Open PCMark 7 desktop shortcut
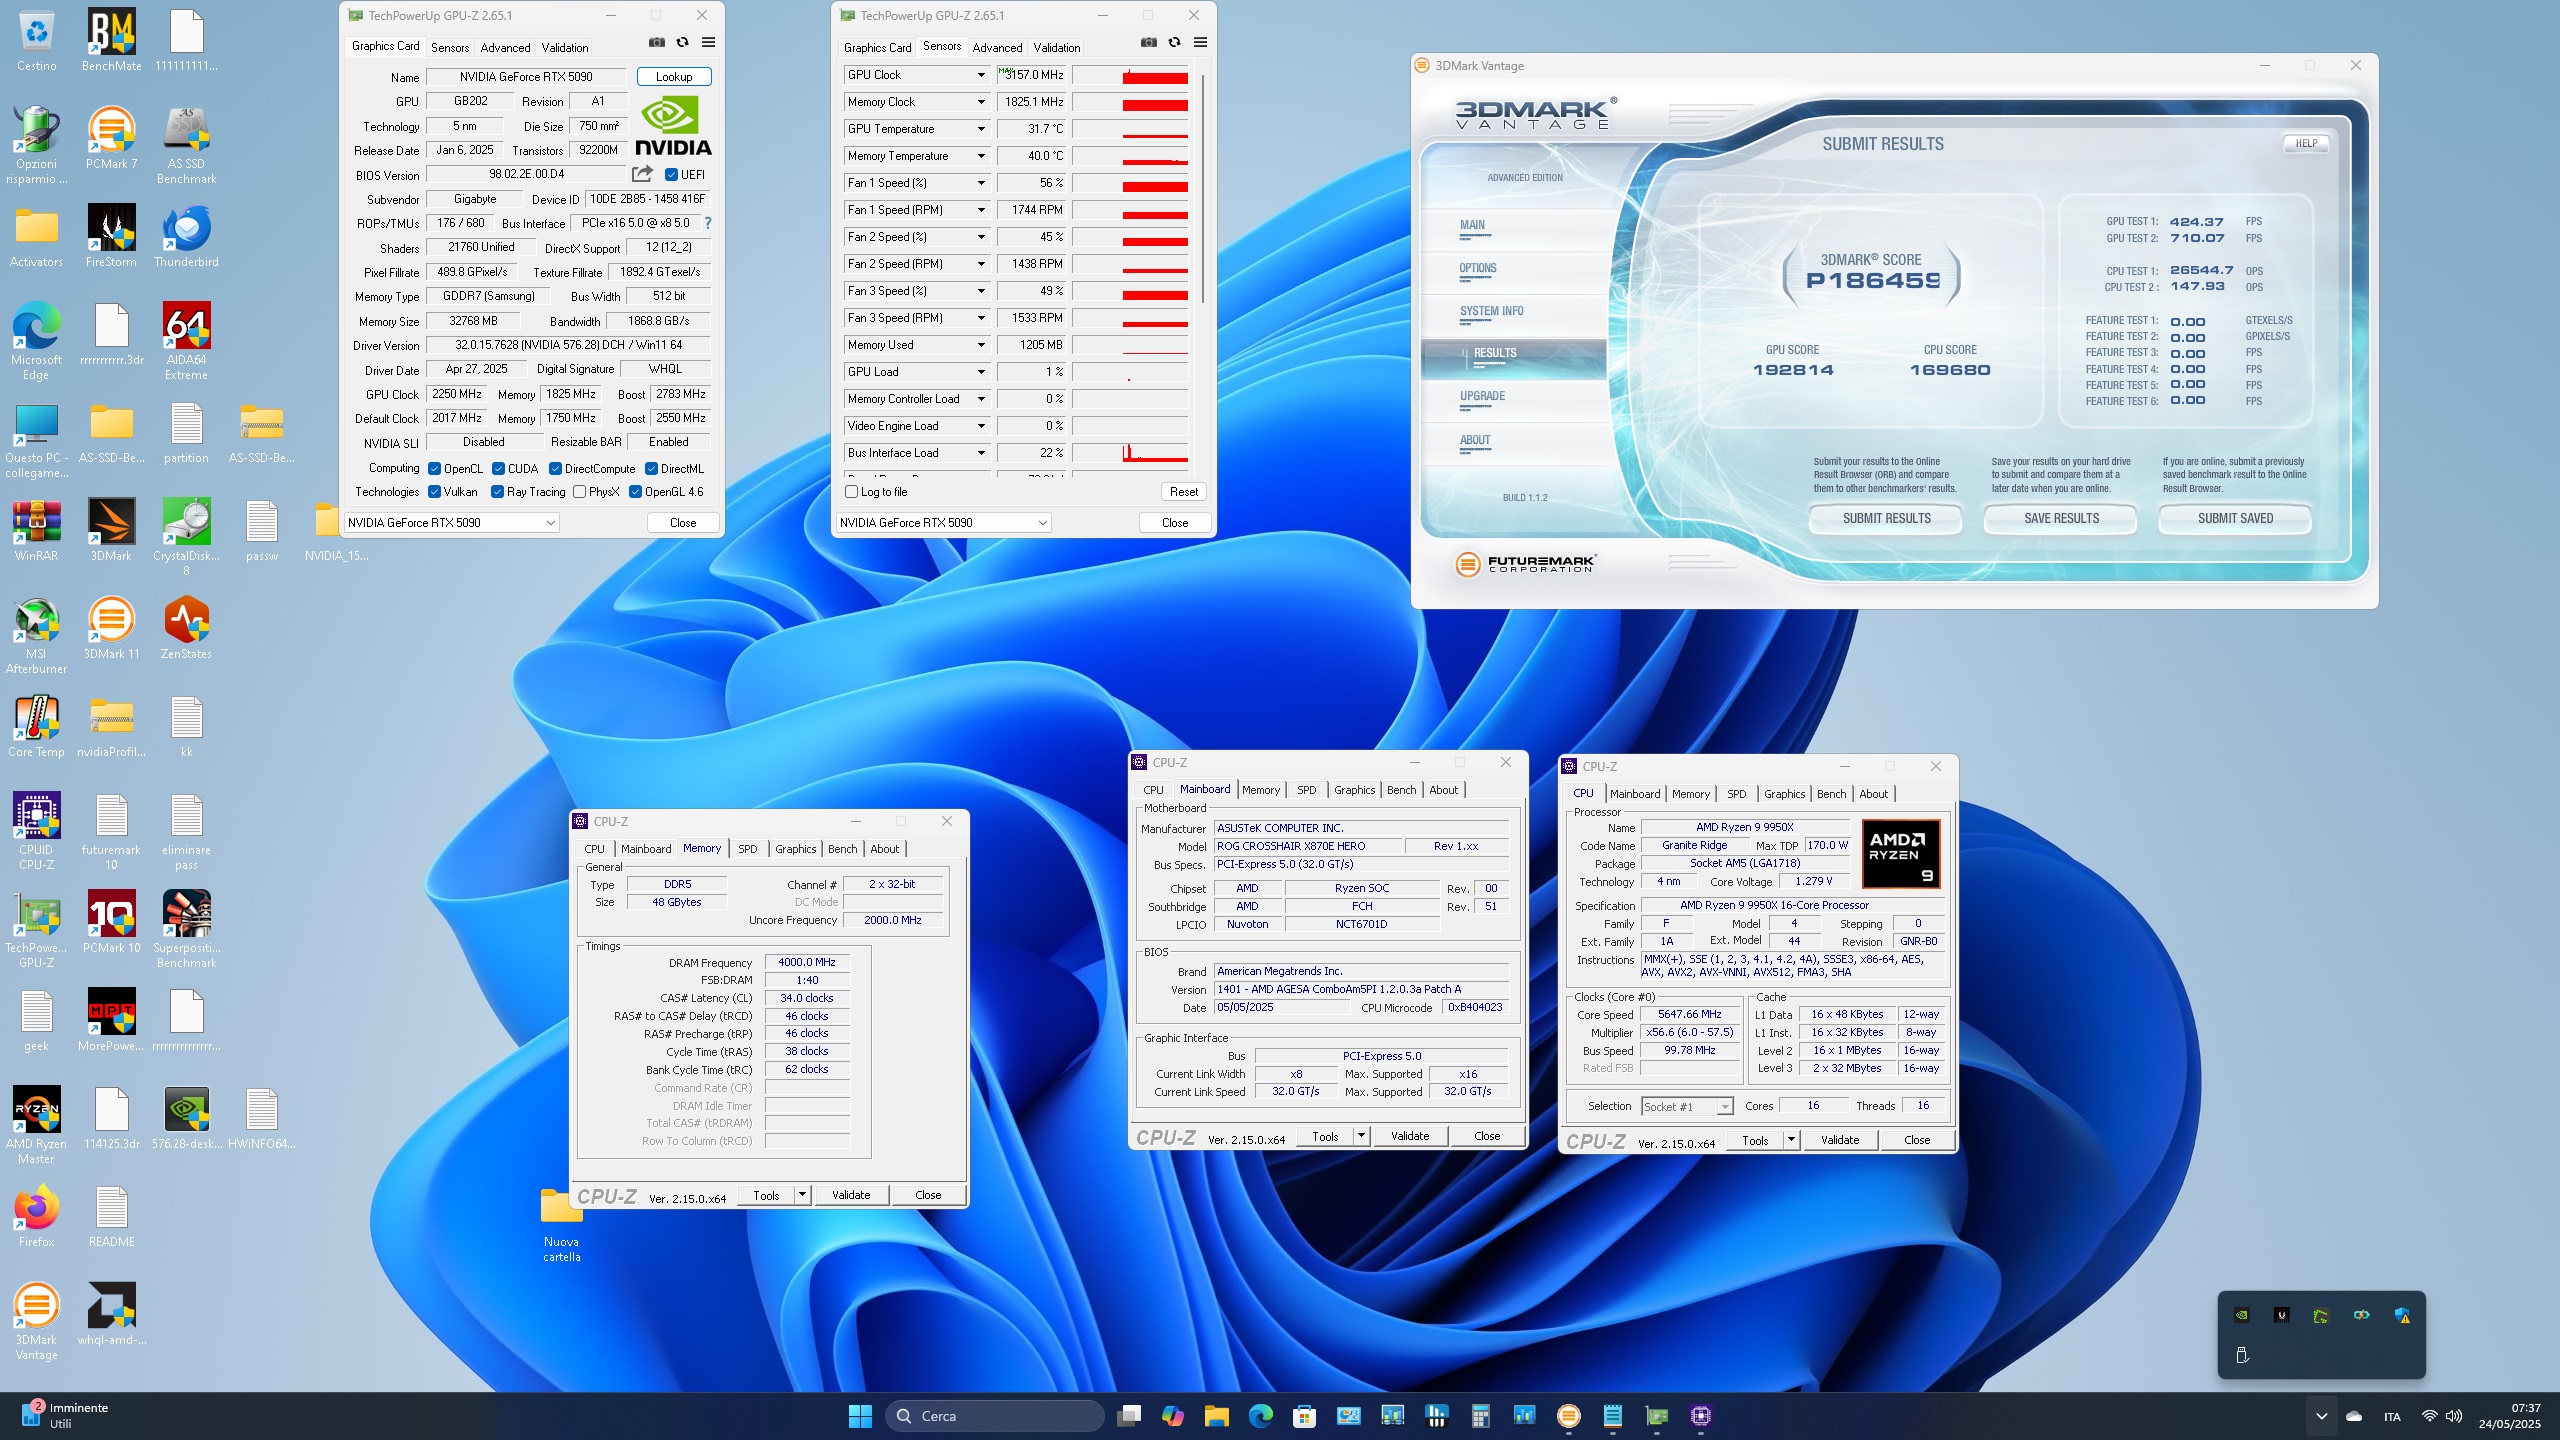The width and height of the screenshot is (2560, 1440). 111,139
